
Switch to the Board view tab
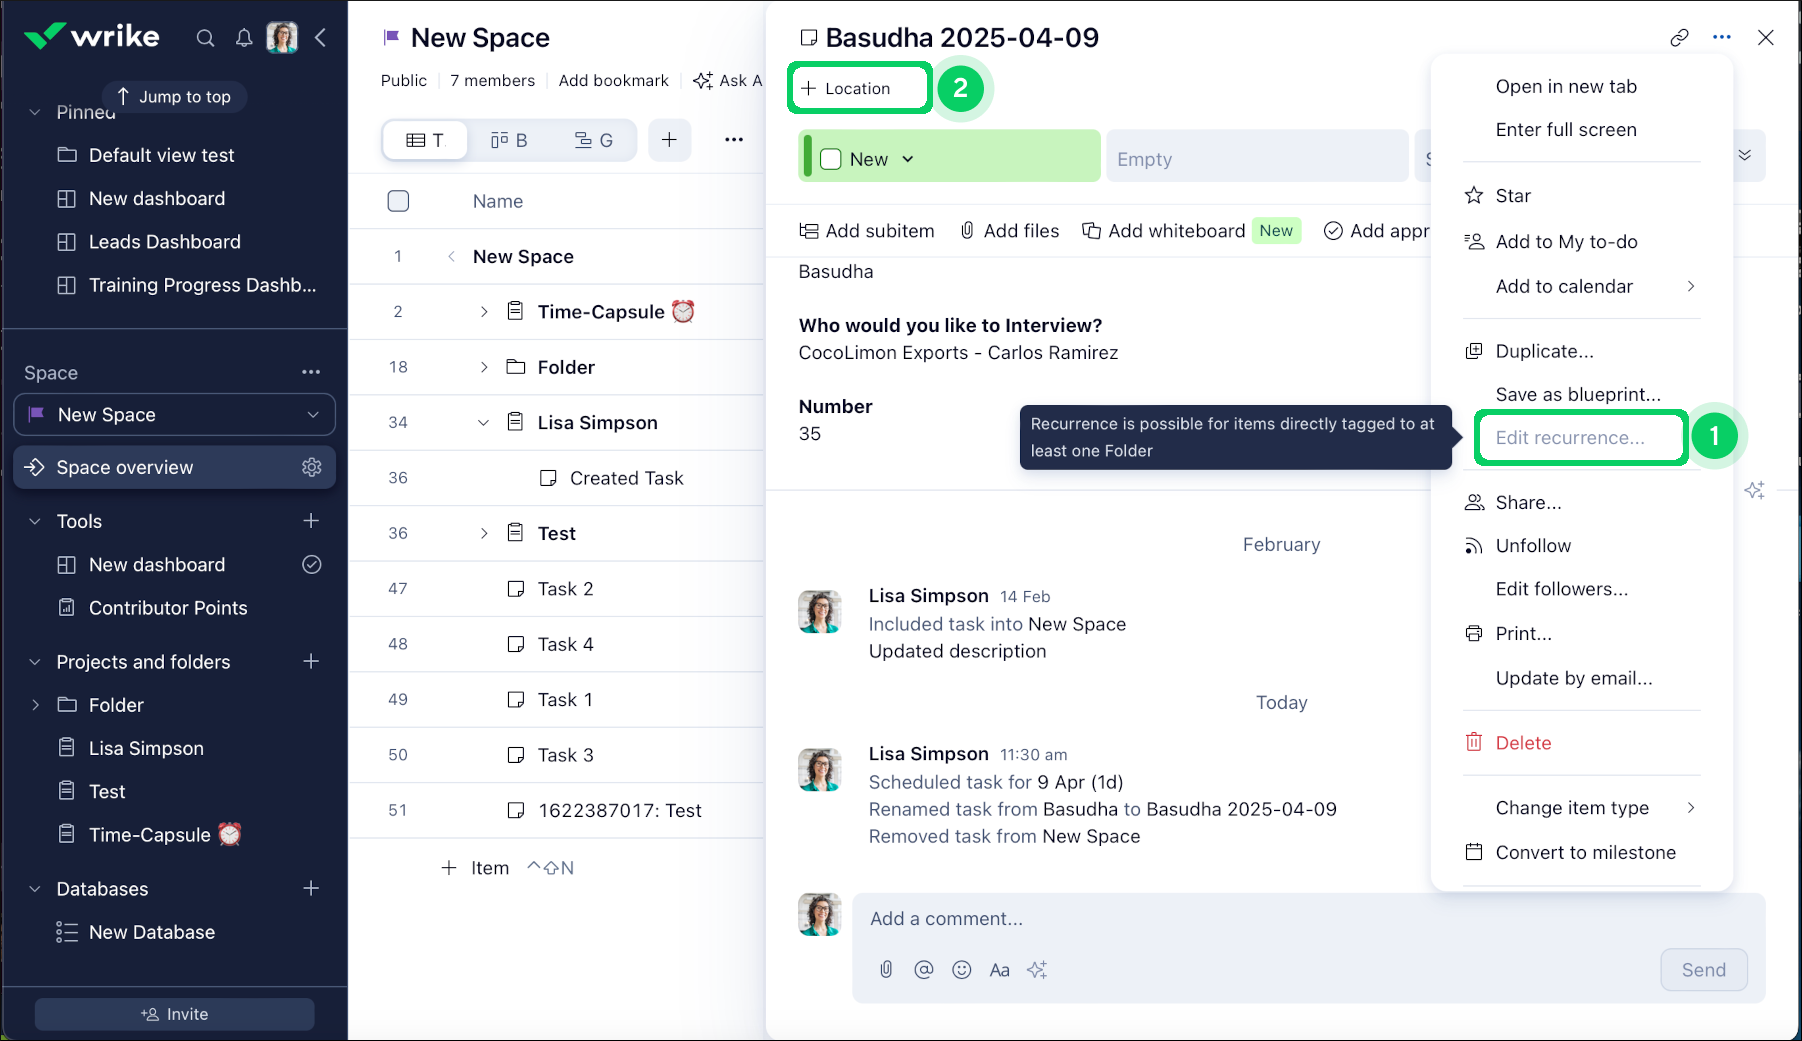click(509, 140)
